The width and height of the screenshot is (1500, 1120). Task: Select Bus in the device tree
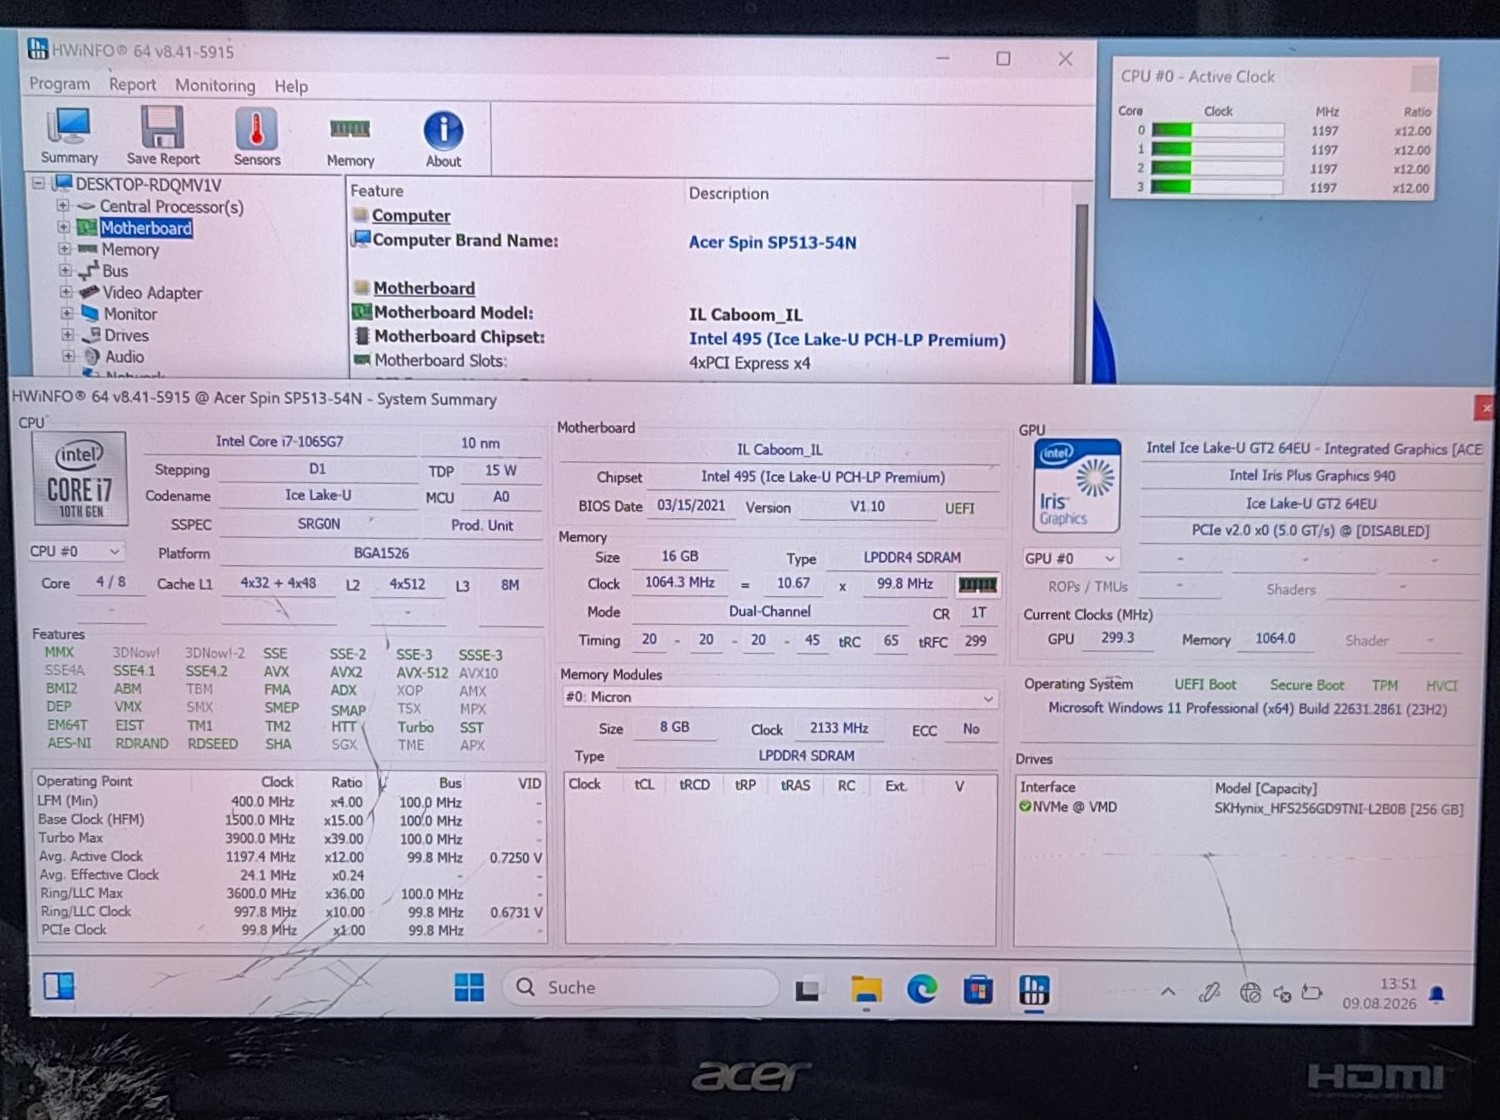click(115, 271)
